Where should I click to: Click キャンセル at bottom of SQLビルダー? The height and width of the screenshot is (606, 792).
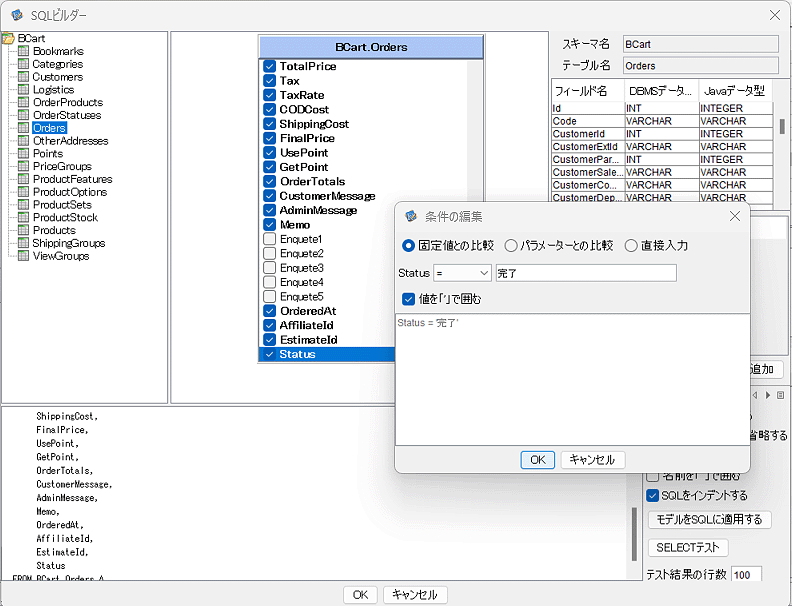click(x=415, y=595)
